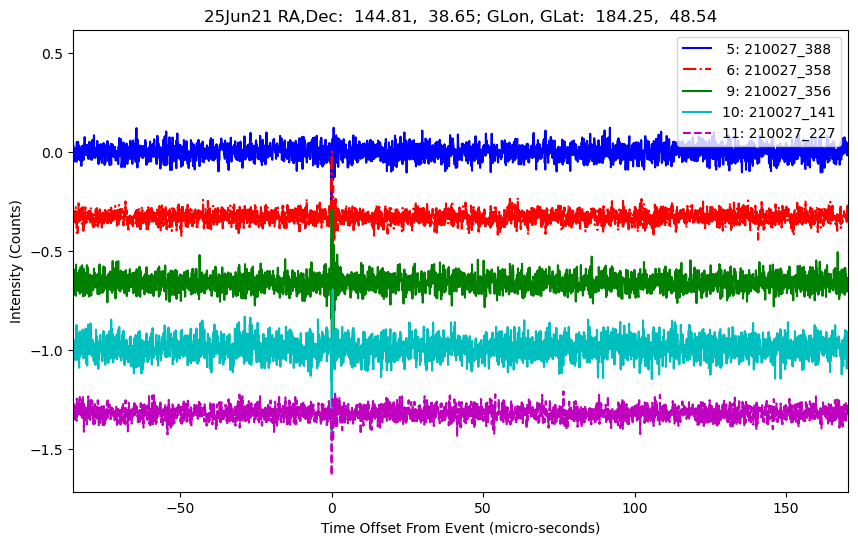Click the x-axis label Time Offset From Event

(x=460, y=528)
